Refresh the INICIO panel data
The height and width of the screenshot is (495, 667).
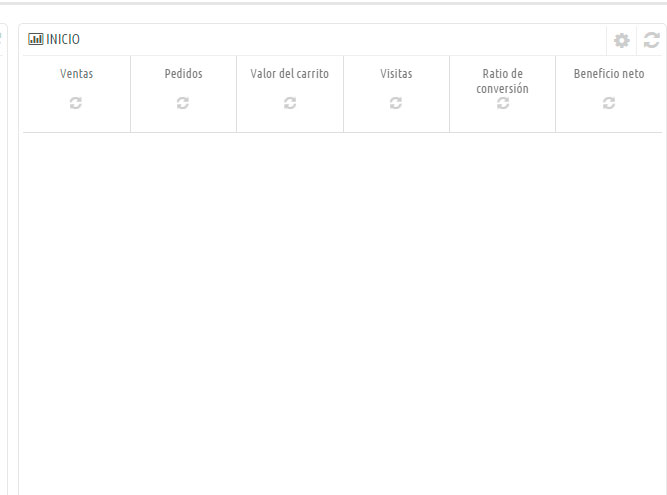[x=652, y=40]
